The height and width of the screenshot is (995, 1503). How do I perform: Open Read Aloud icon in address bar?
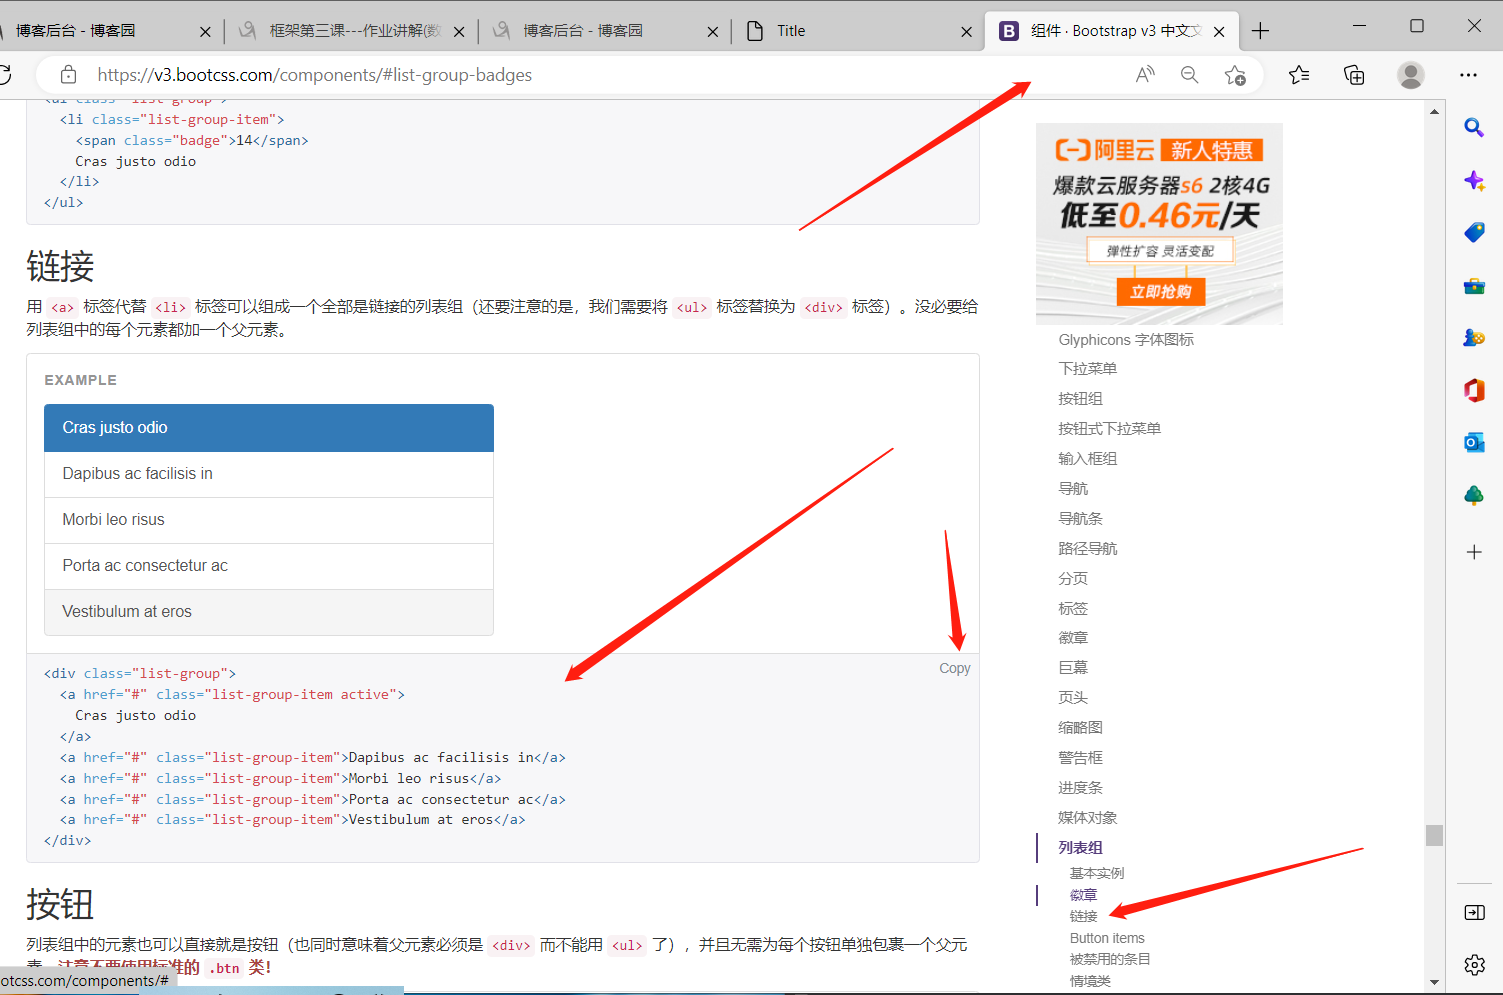coord(1145,75)
